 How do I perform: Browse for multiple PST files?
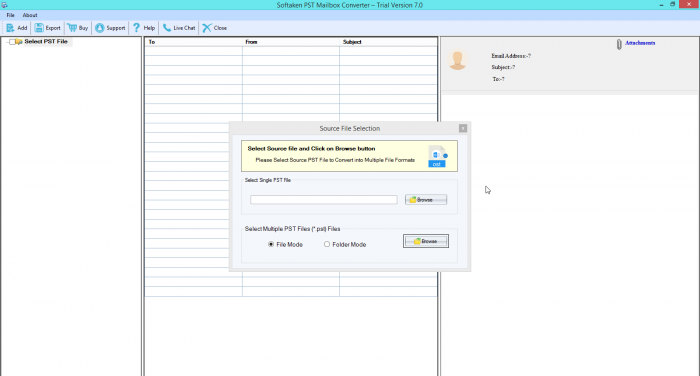[x=425, y=241]
